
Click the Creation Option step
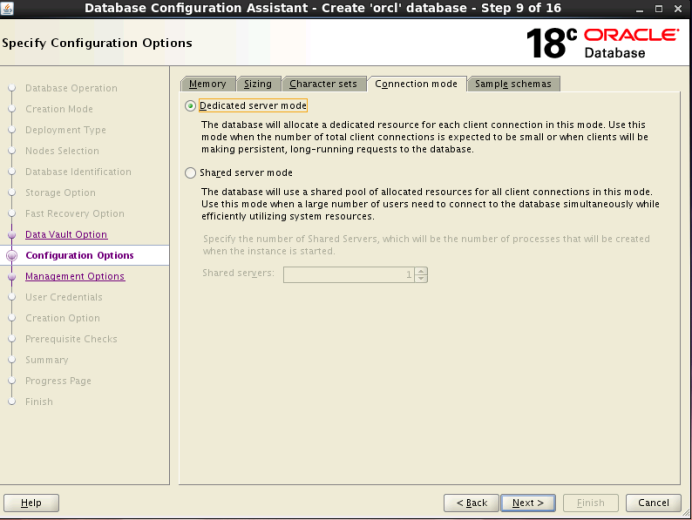click(x=63, y=318)
